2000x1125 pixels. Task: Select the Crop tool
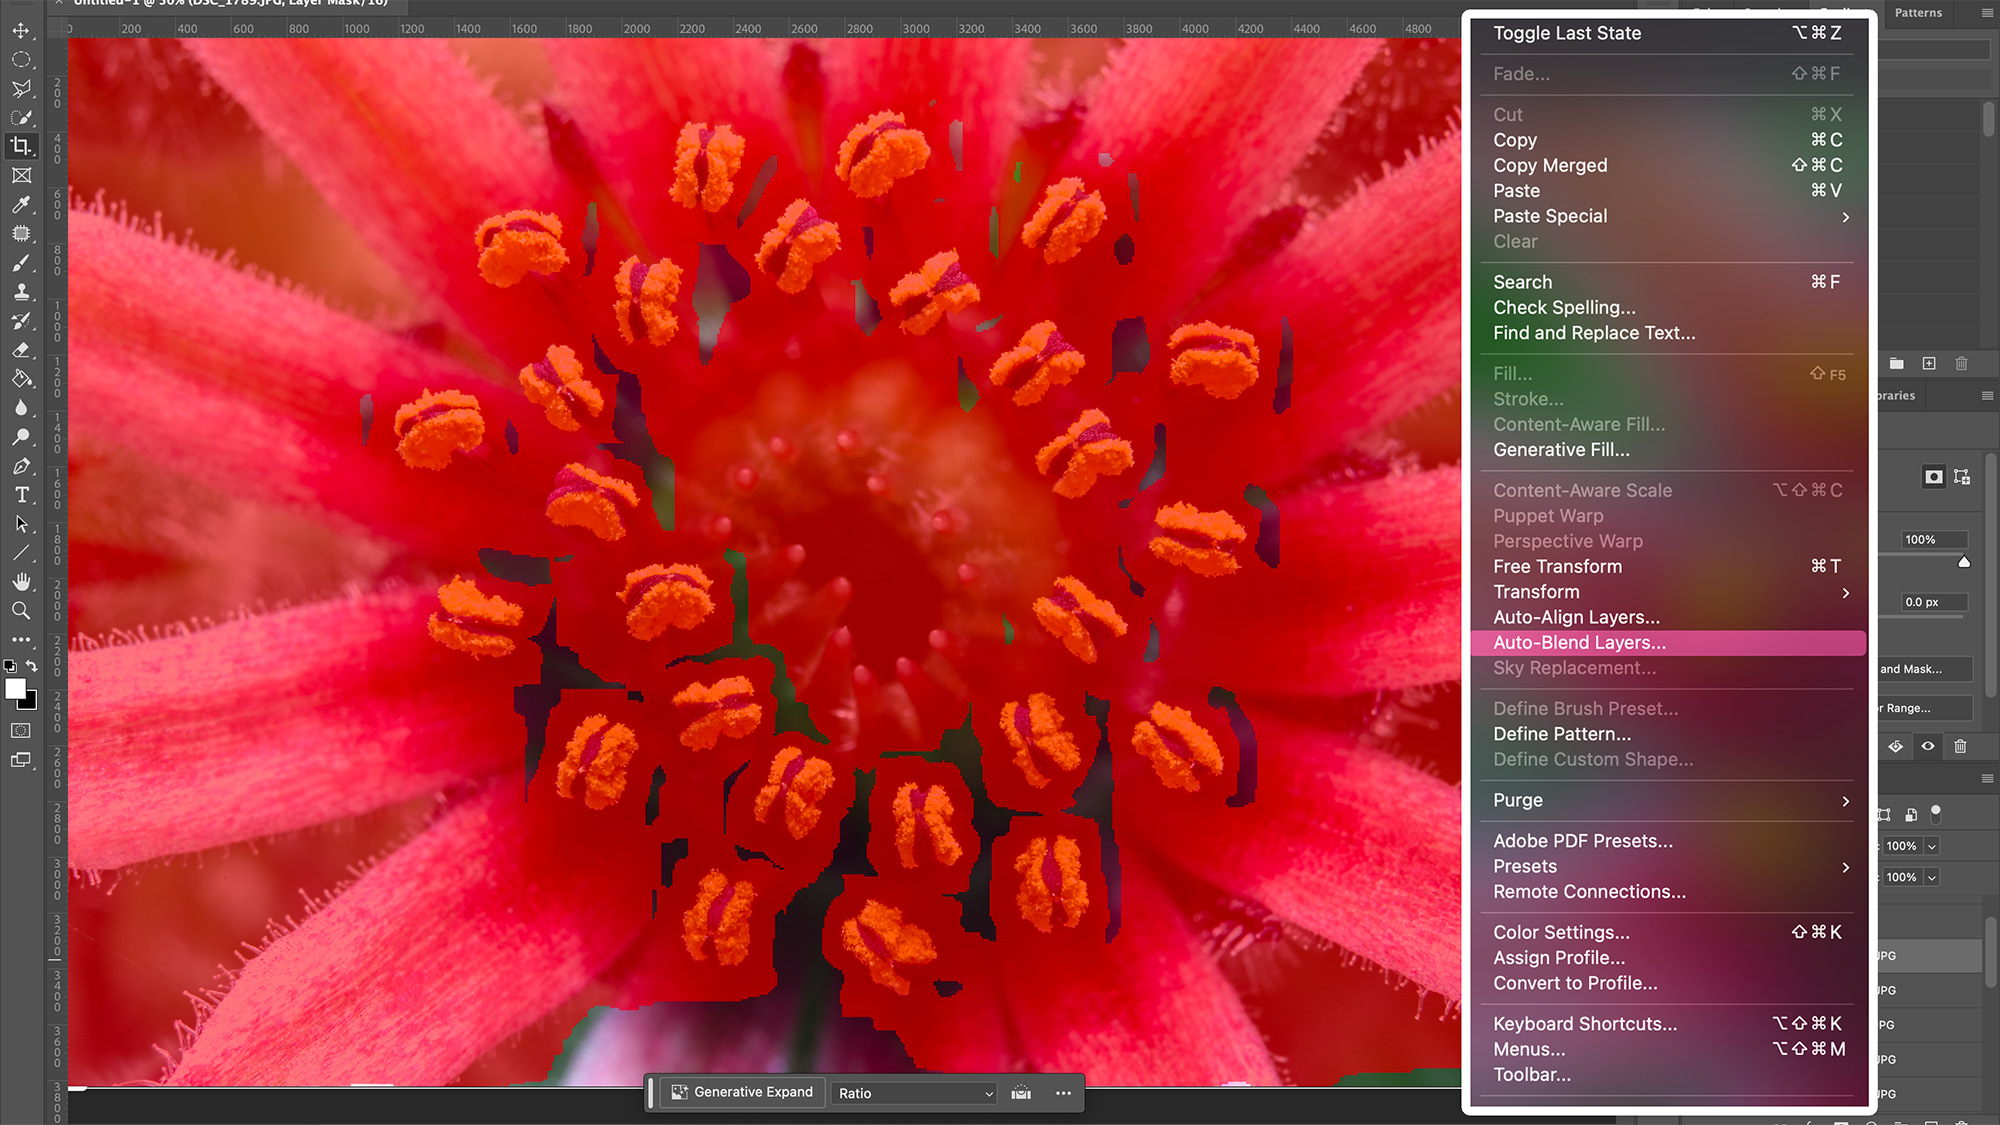click(x=21, y=147)
